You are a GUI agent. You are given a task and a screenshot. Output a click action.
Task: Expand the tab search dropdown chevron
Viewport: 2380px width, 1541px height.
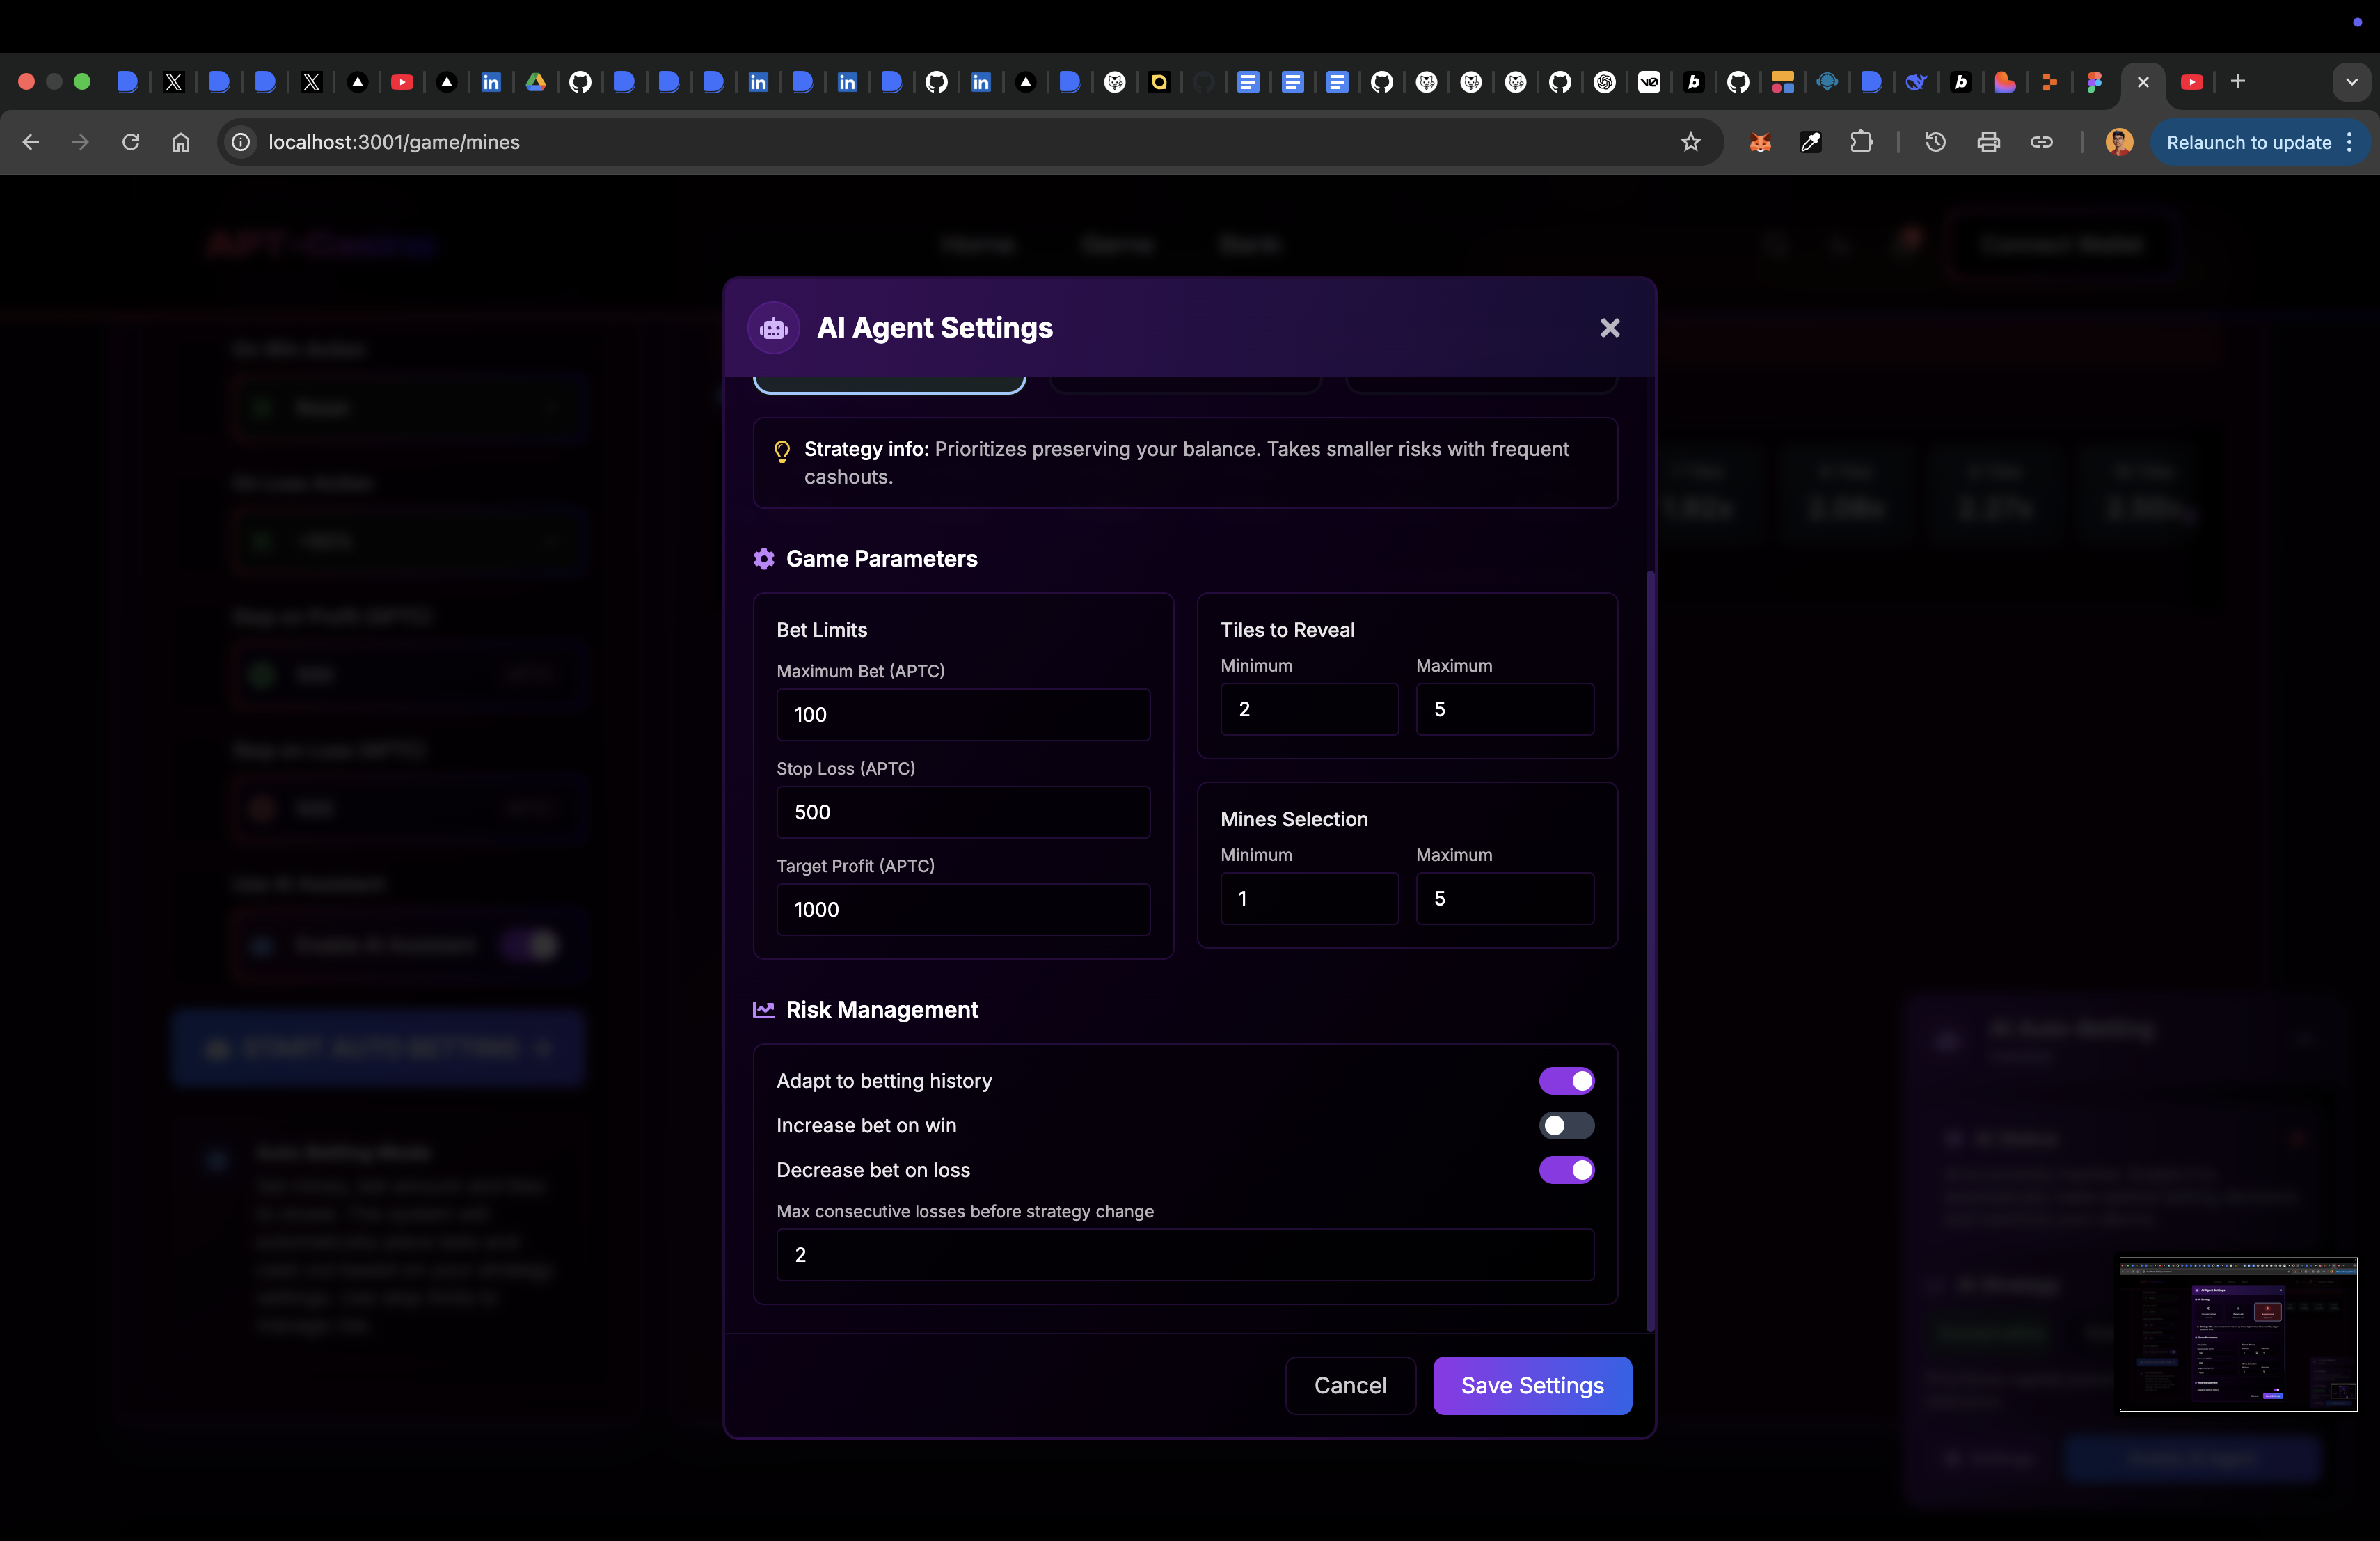point(2351,82)
